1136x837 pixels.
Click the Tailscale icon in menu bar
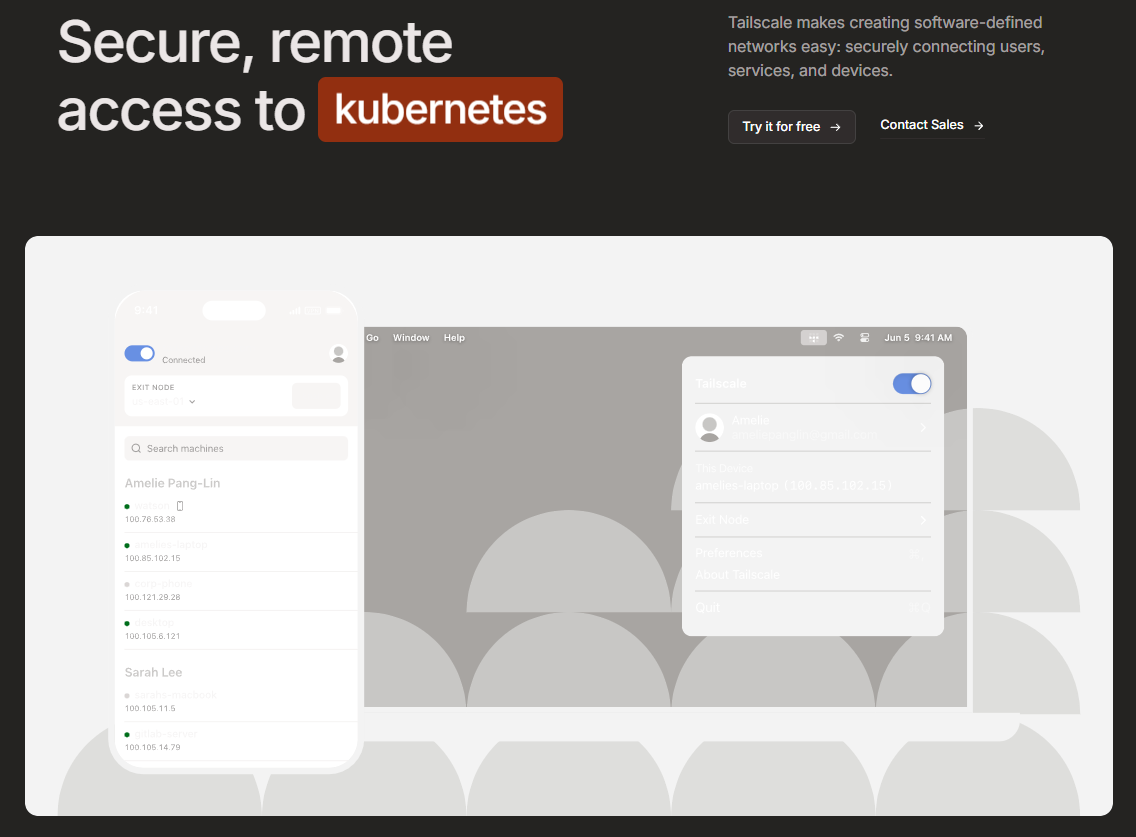[814, 338]
